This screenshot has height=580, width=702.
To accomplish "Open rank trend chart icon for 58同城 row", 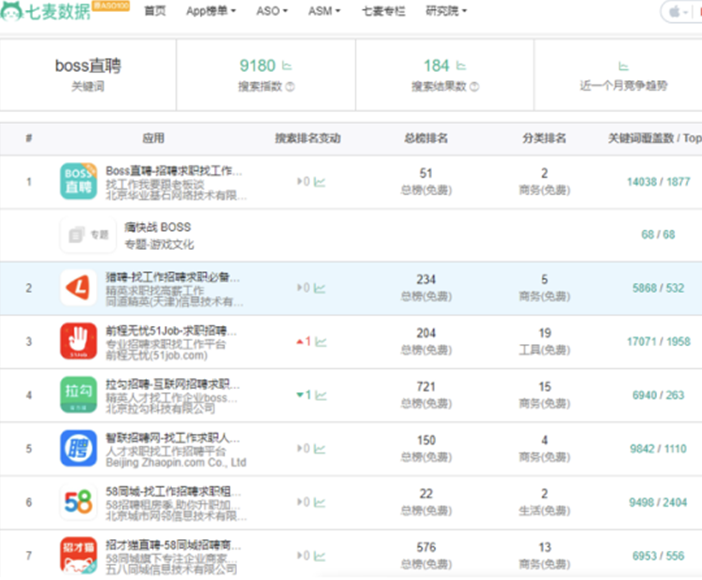I will coord(319,503).
